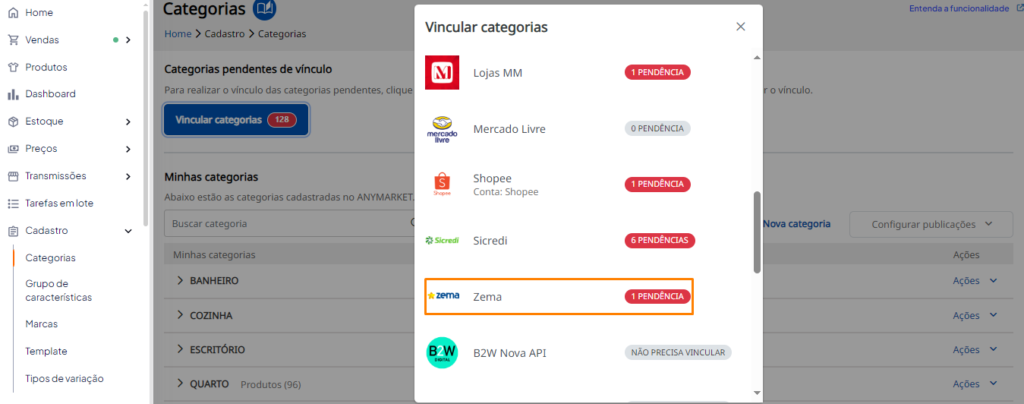Click the Zema logo

pos(443,296)
